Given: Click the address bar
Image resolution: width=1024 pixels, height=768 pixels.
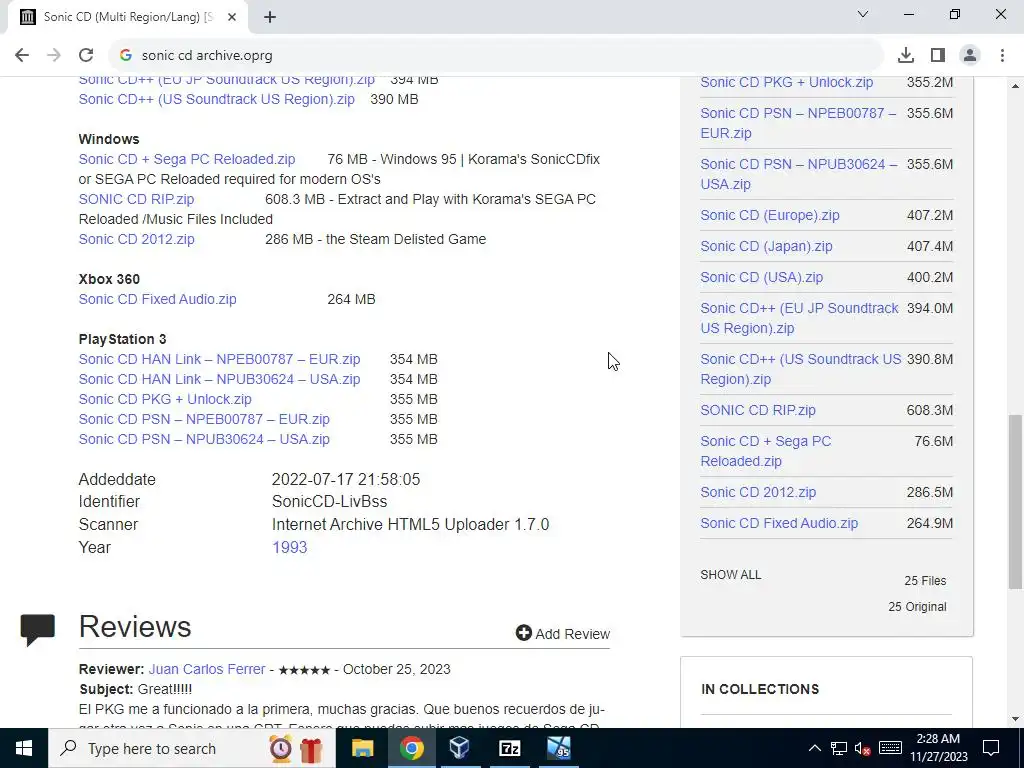Looking at the screenshot, I should pos(496,56).
